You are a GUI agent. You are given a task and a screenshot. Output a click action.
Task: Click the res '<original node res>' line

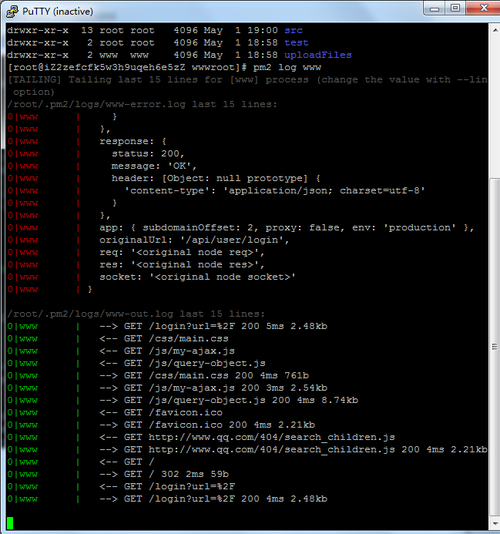(x=182, y=265)
